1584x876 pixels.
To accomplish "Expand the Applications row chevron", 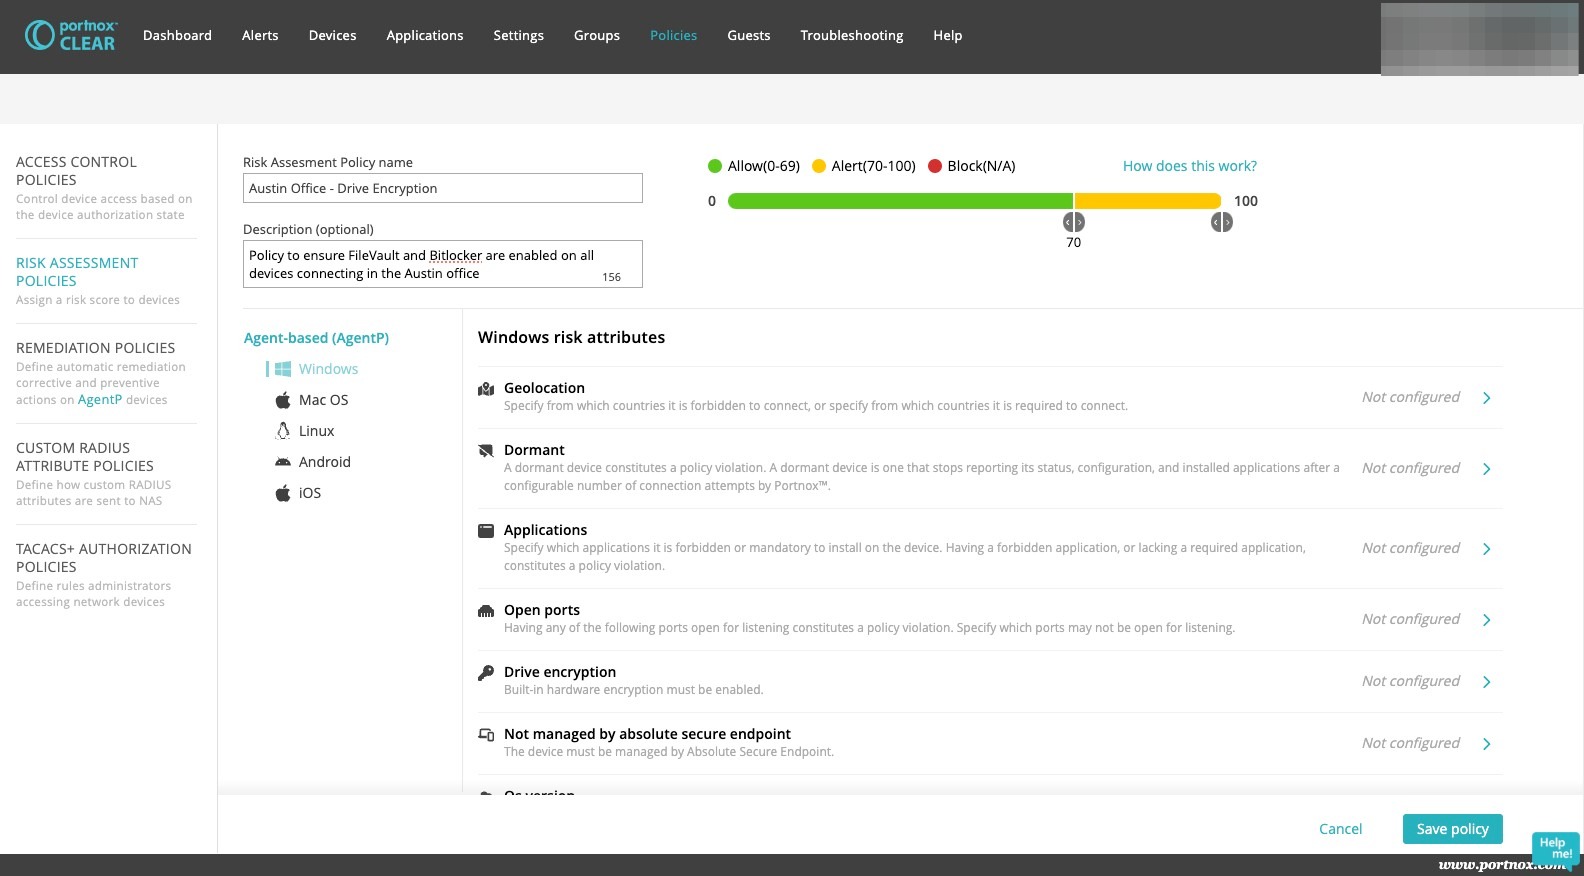I will 1487,549.
